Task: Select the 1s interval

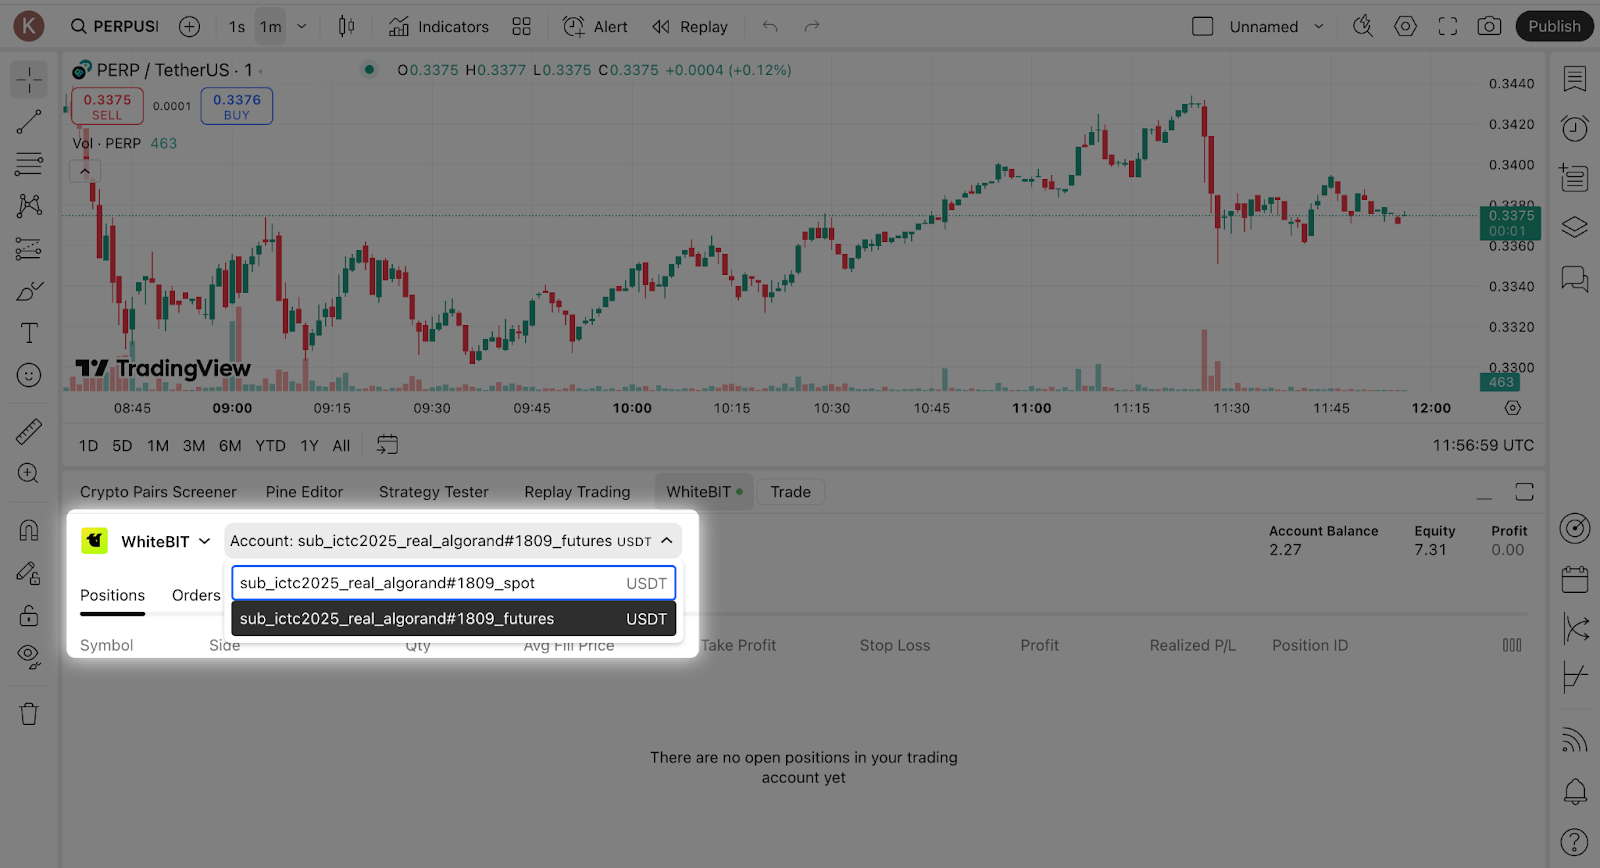Action: 237,27
